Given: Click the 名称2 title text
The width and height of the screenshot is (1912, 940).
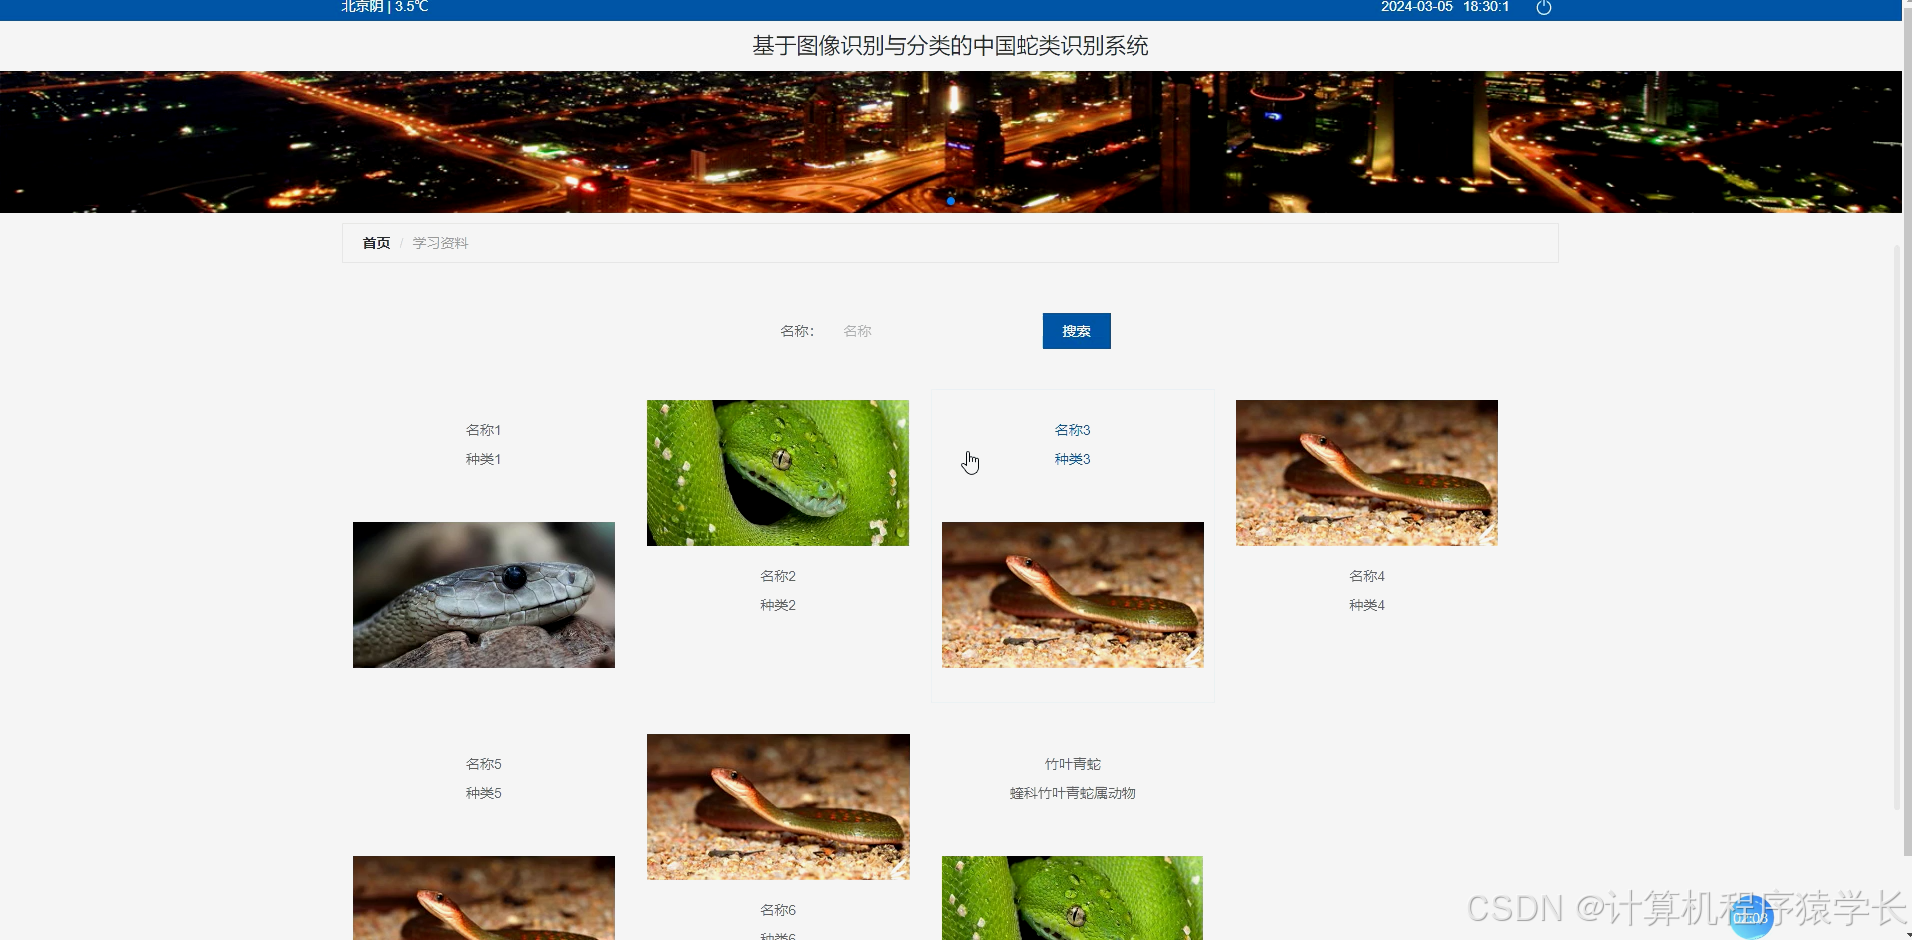Looking at the screenshot, I should pos(778,576).
